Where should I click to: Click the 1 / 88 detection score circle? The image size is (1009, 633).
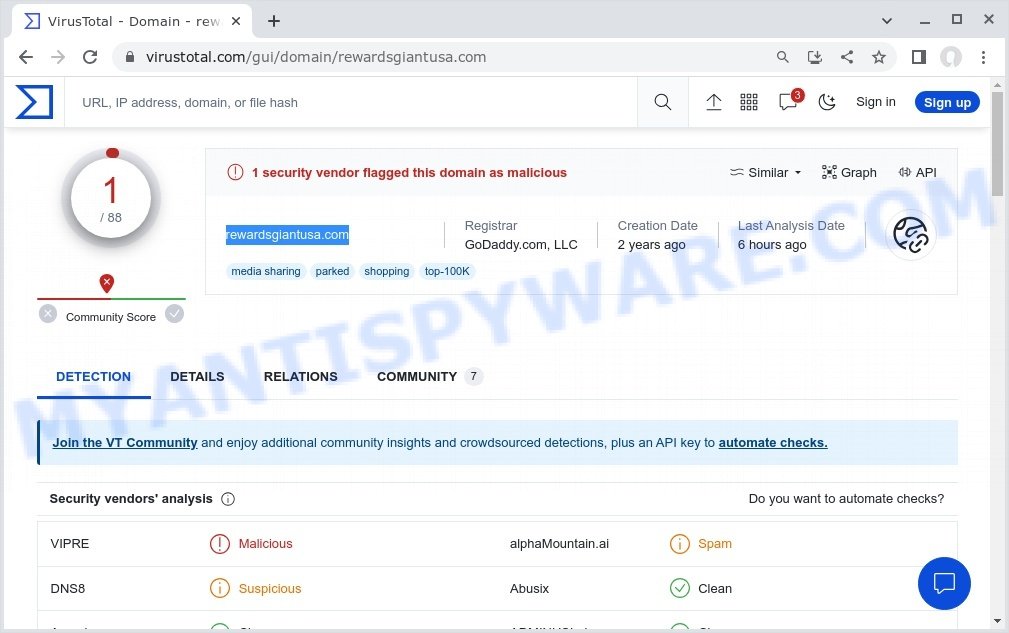tap(111, 198)
